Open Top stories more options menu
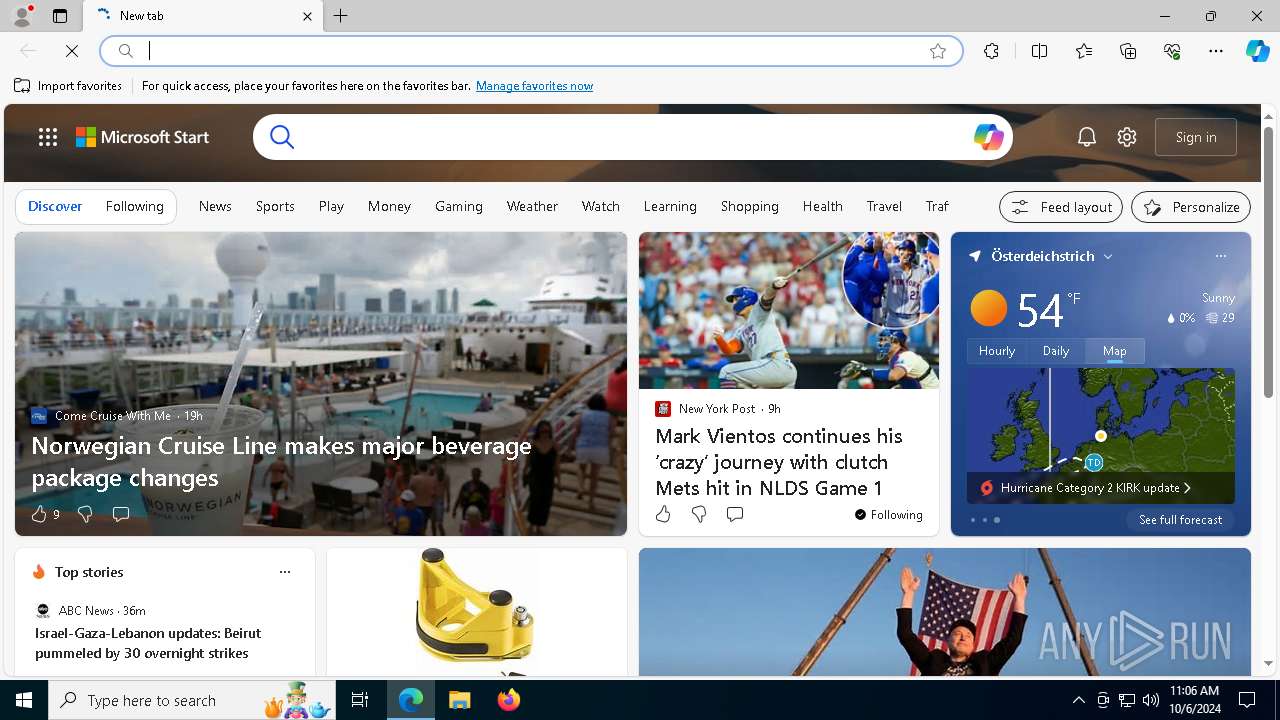Image resolution: width=1280 pixels, height=720 pixels. [x=285, y=572]
